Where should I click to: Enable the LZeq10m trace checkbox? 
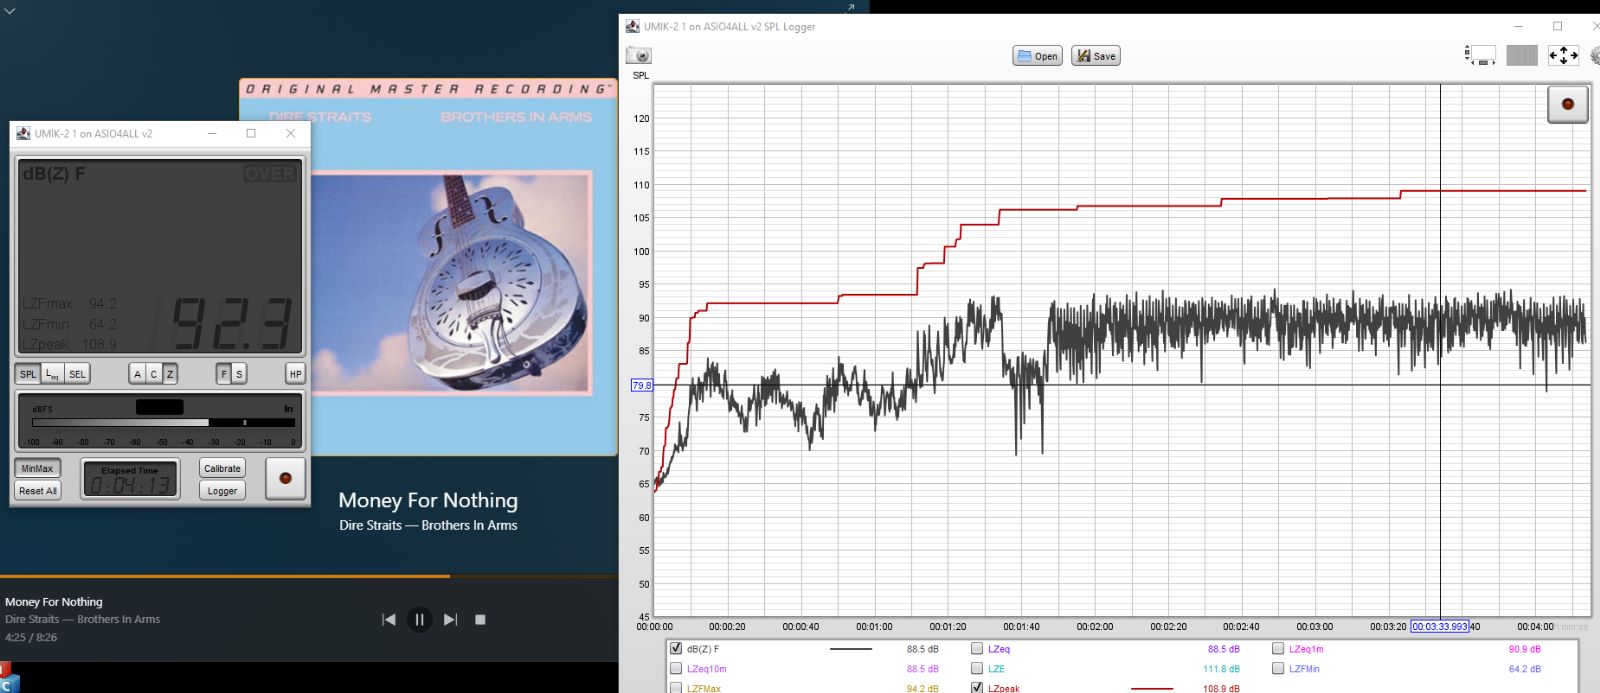[676, 669]
